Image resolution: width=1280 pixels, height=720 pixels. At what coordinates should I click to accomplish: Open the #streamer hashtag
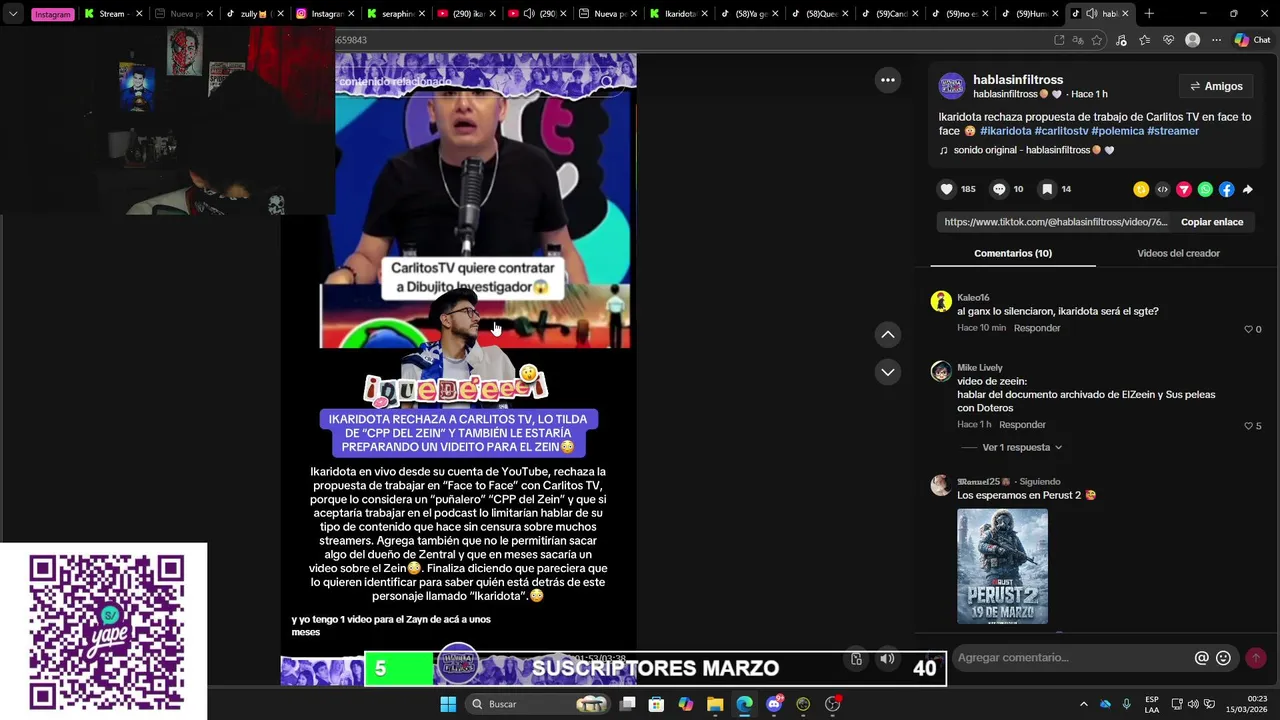1173,131
